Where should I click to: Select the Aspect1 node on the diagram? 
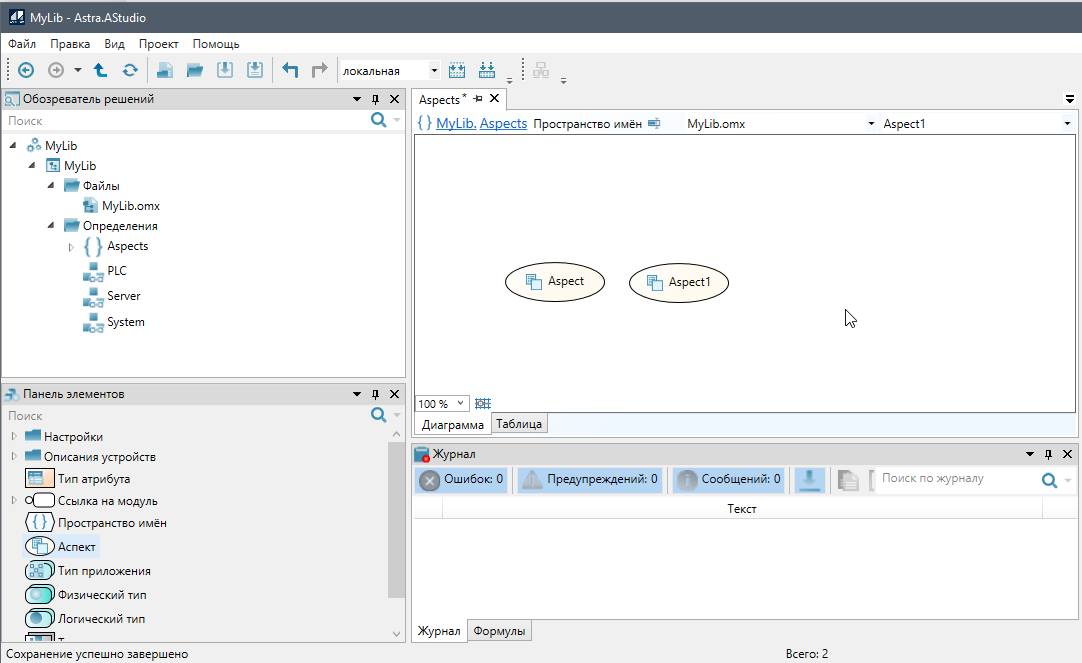679,283
